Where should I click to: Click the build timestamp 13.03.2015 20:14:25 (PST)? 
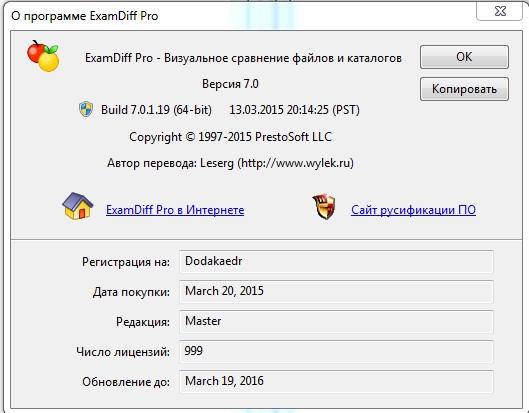coord(295,110)
